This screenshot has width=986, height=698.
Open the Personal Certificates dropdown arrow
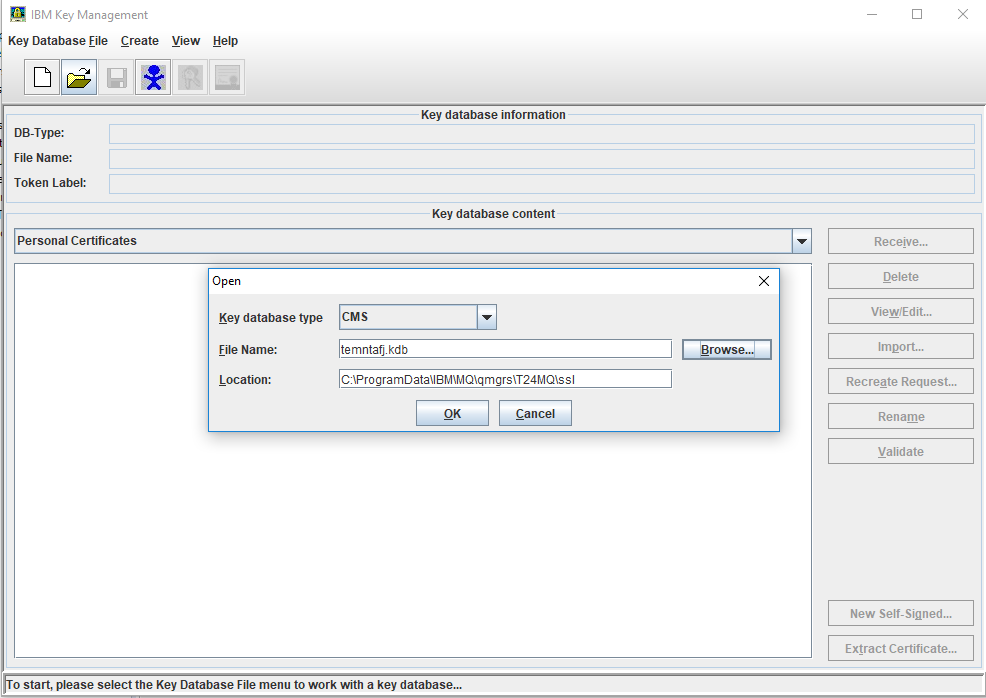[801, 241]
